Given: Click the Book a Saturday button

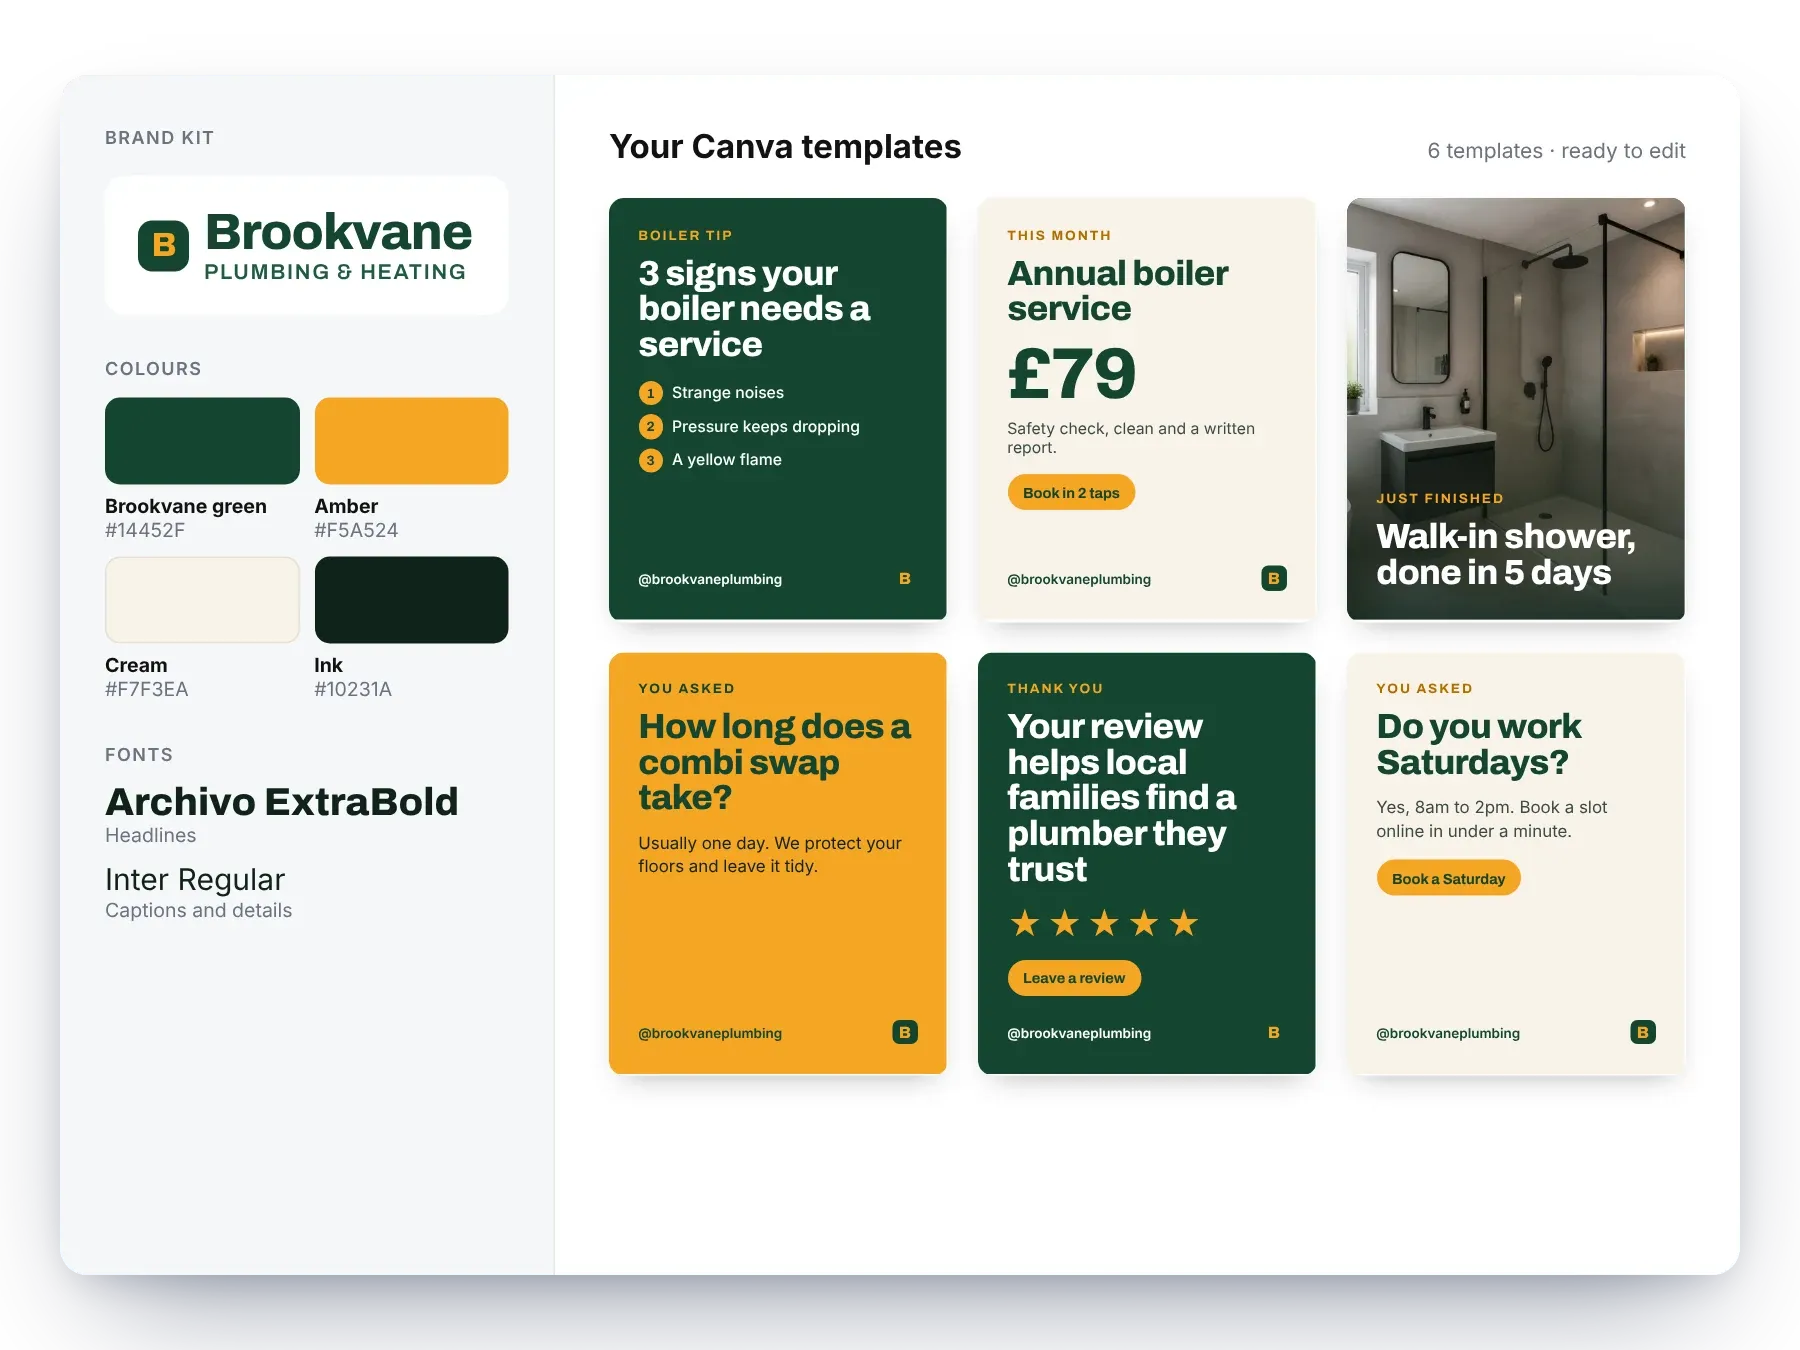Looking at the screenshot, I should [1448, 879].
